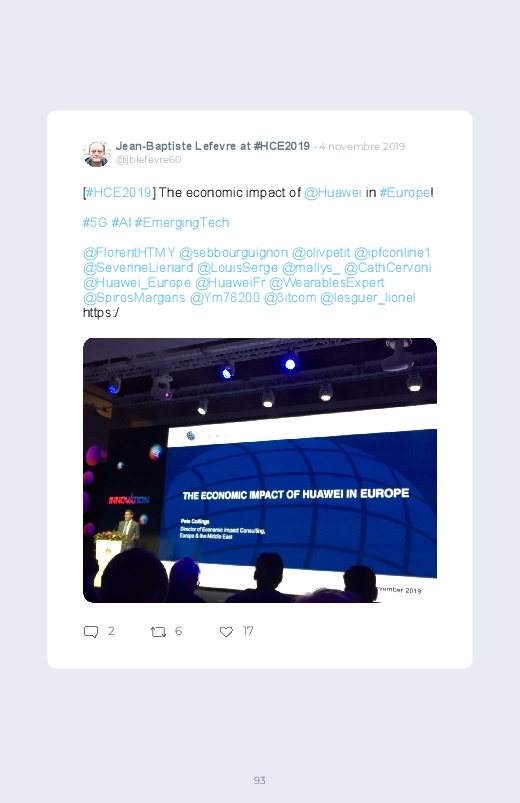The width and height of the screenshot is (520, 803).
Task: Visit @FlorentHTMY mention
Action: click(x=129, y=253)
